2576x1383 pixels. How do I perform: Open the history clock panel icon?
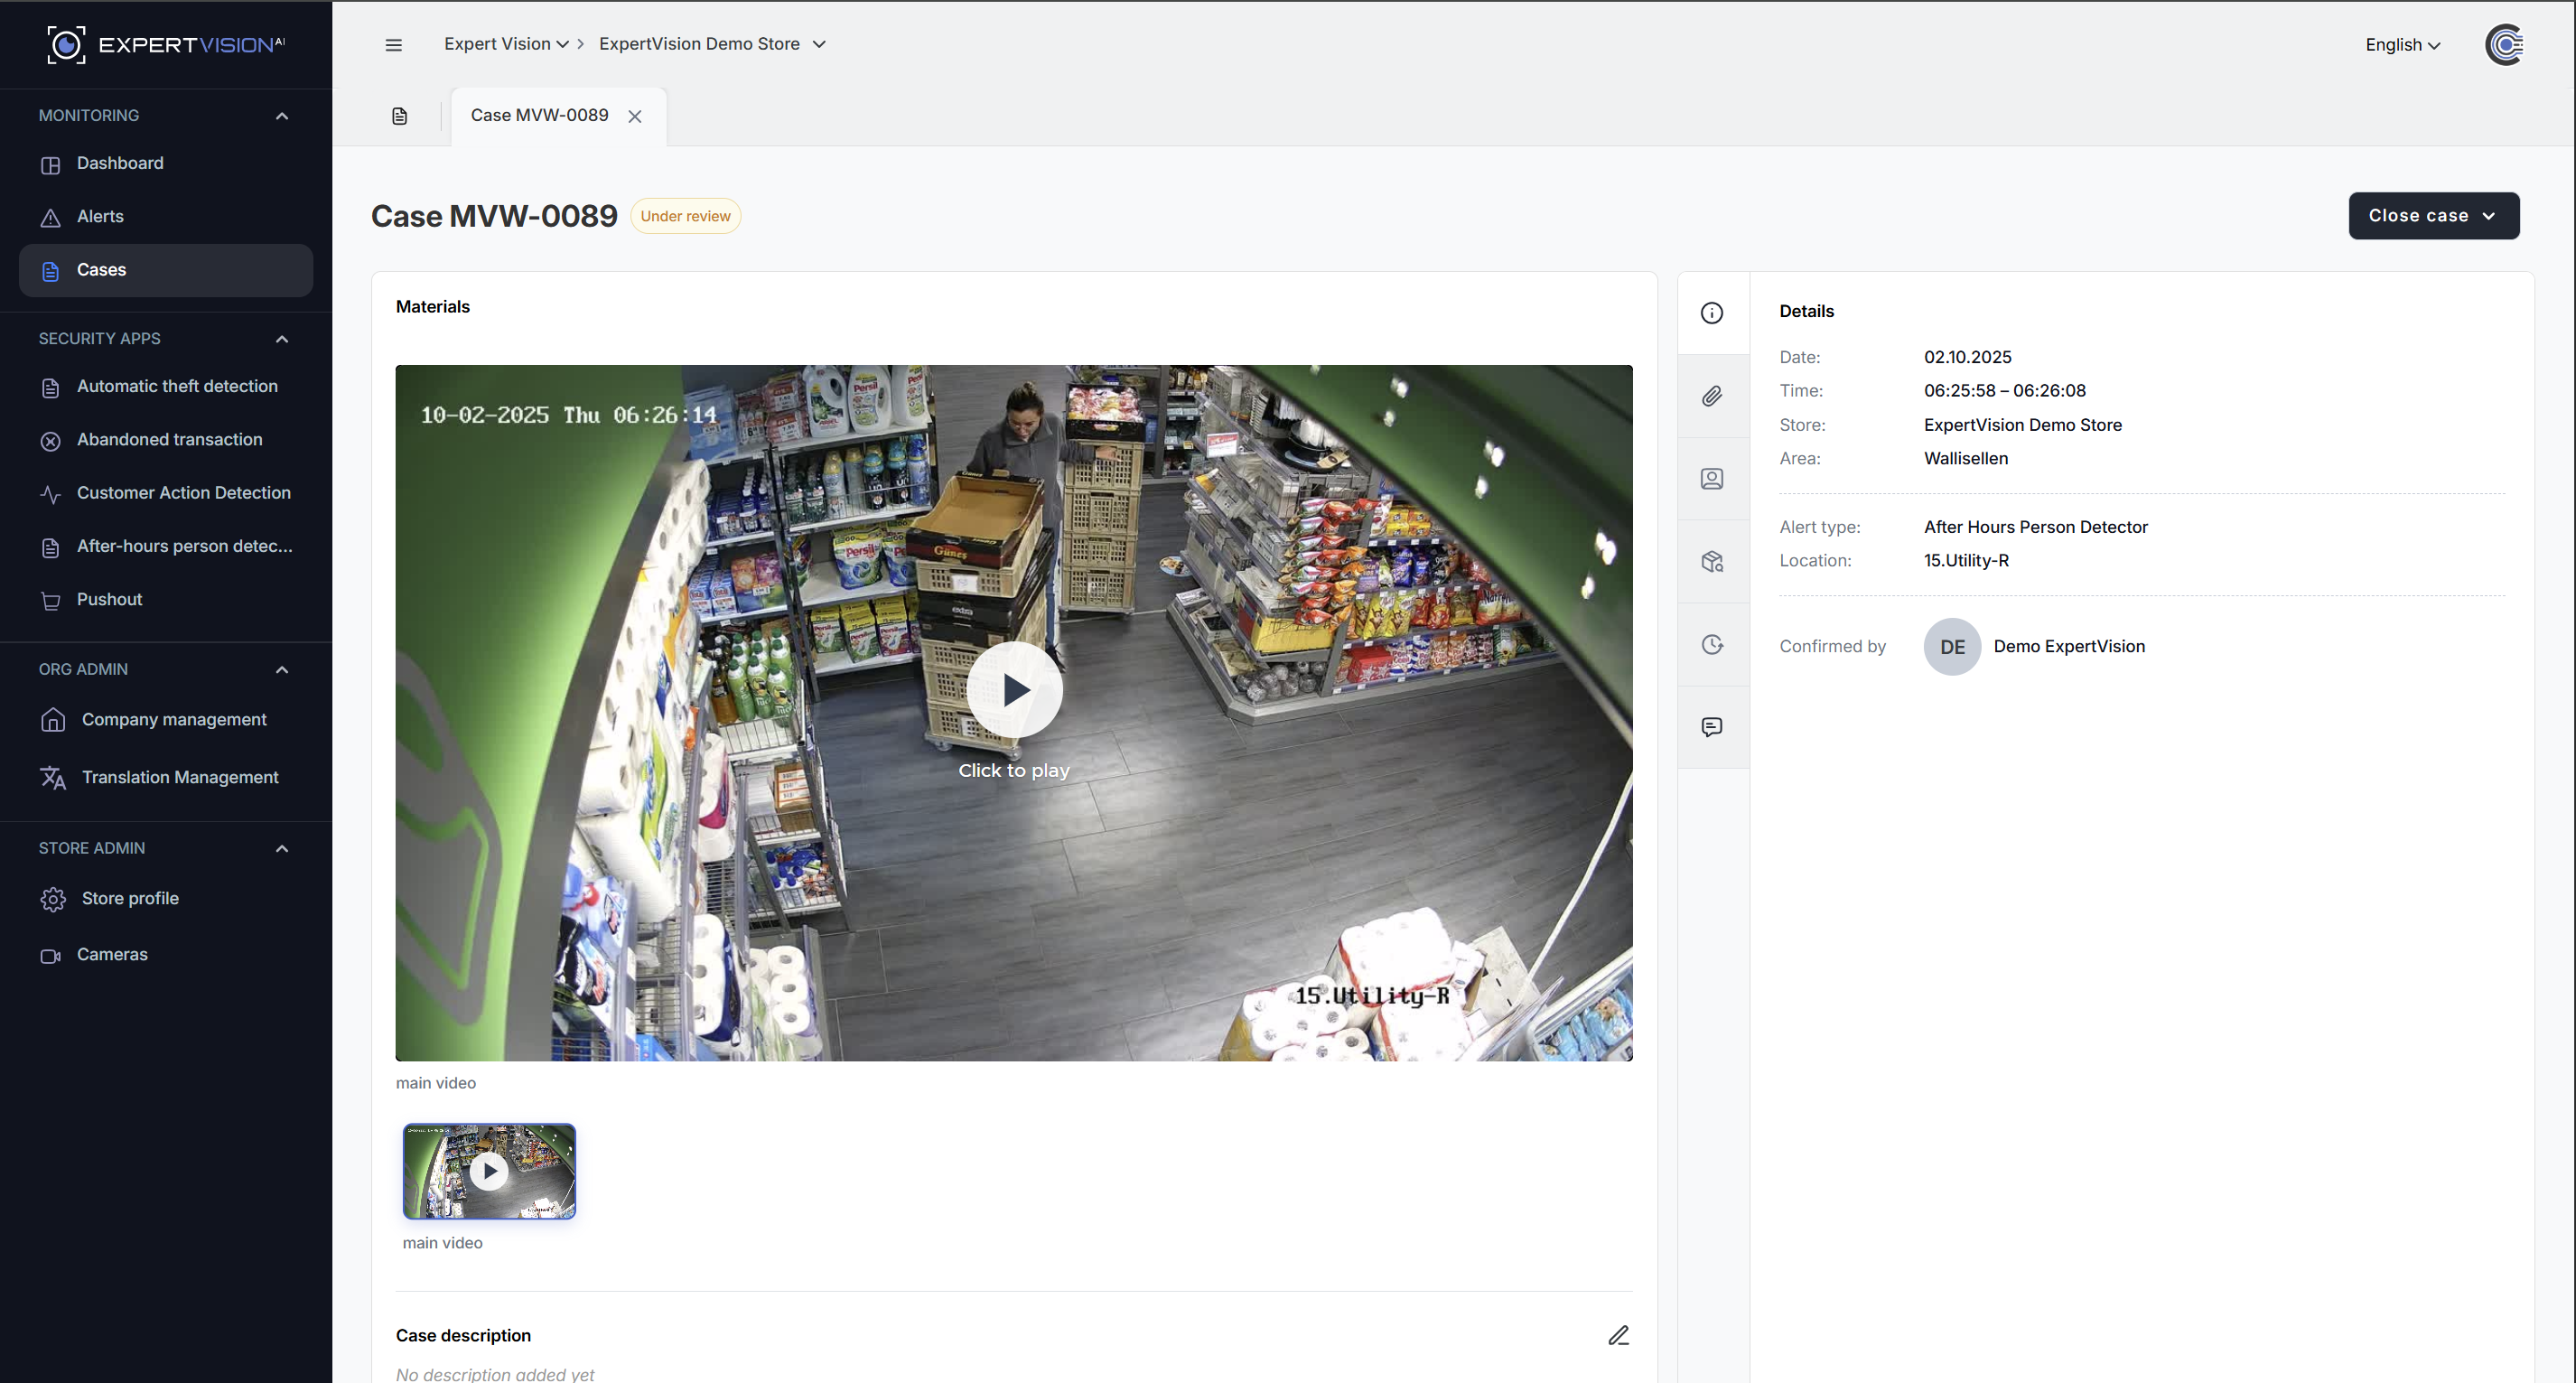[1712, 645]
